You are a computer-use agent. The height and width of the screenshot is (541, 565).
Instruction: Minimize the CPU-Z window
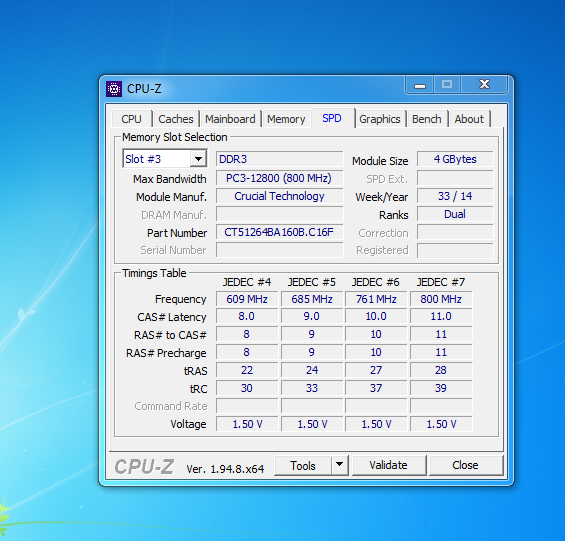[420, 85]
